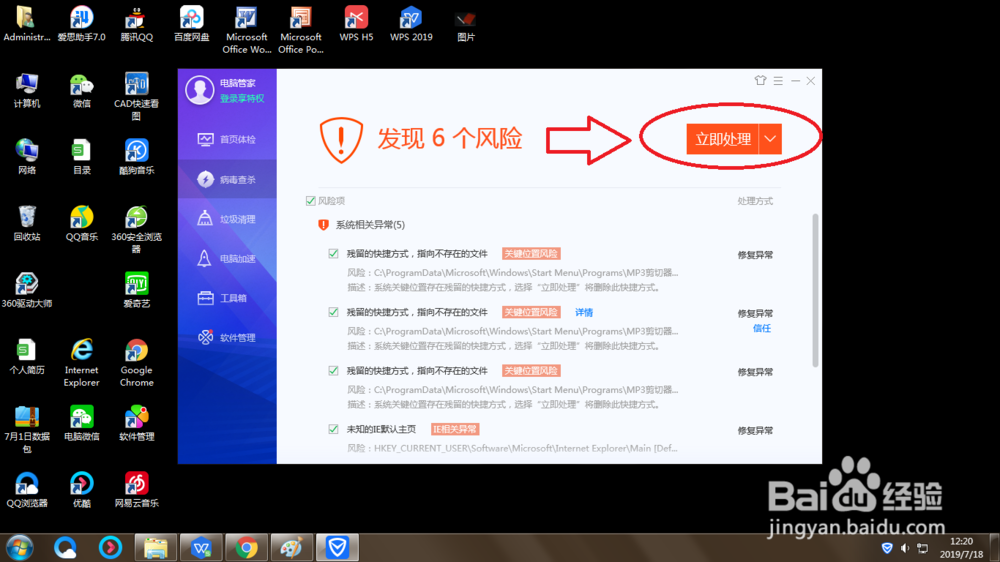Open the Windows Start menu
Image resolution: width=1000 pixels, height=562 pixels.
click(x=19, y=548)
